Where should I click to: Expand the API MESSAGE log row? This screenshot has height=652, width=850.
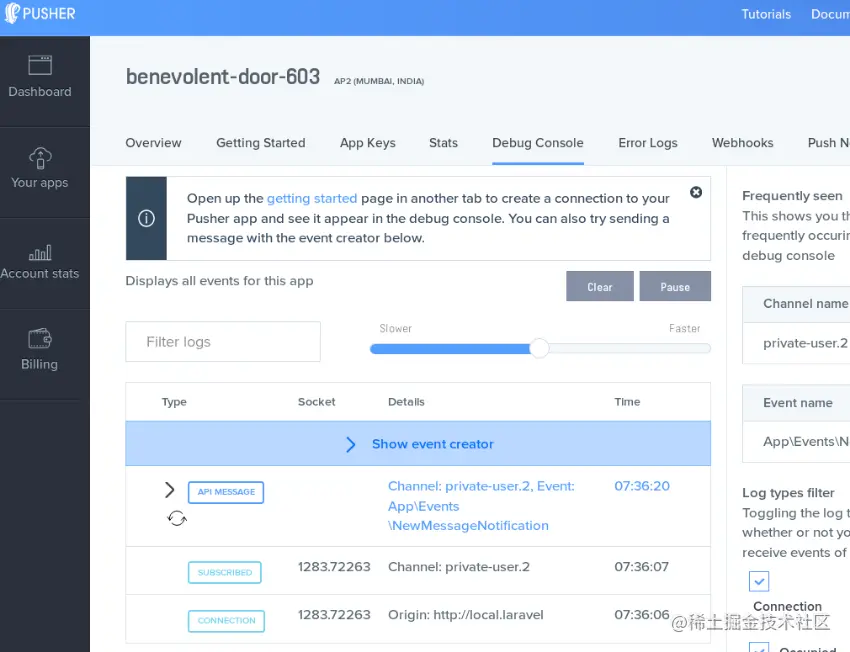tap(170, 490)
